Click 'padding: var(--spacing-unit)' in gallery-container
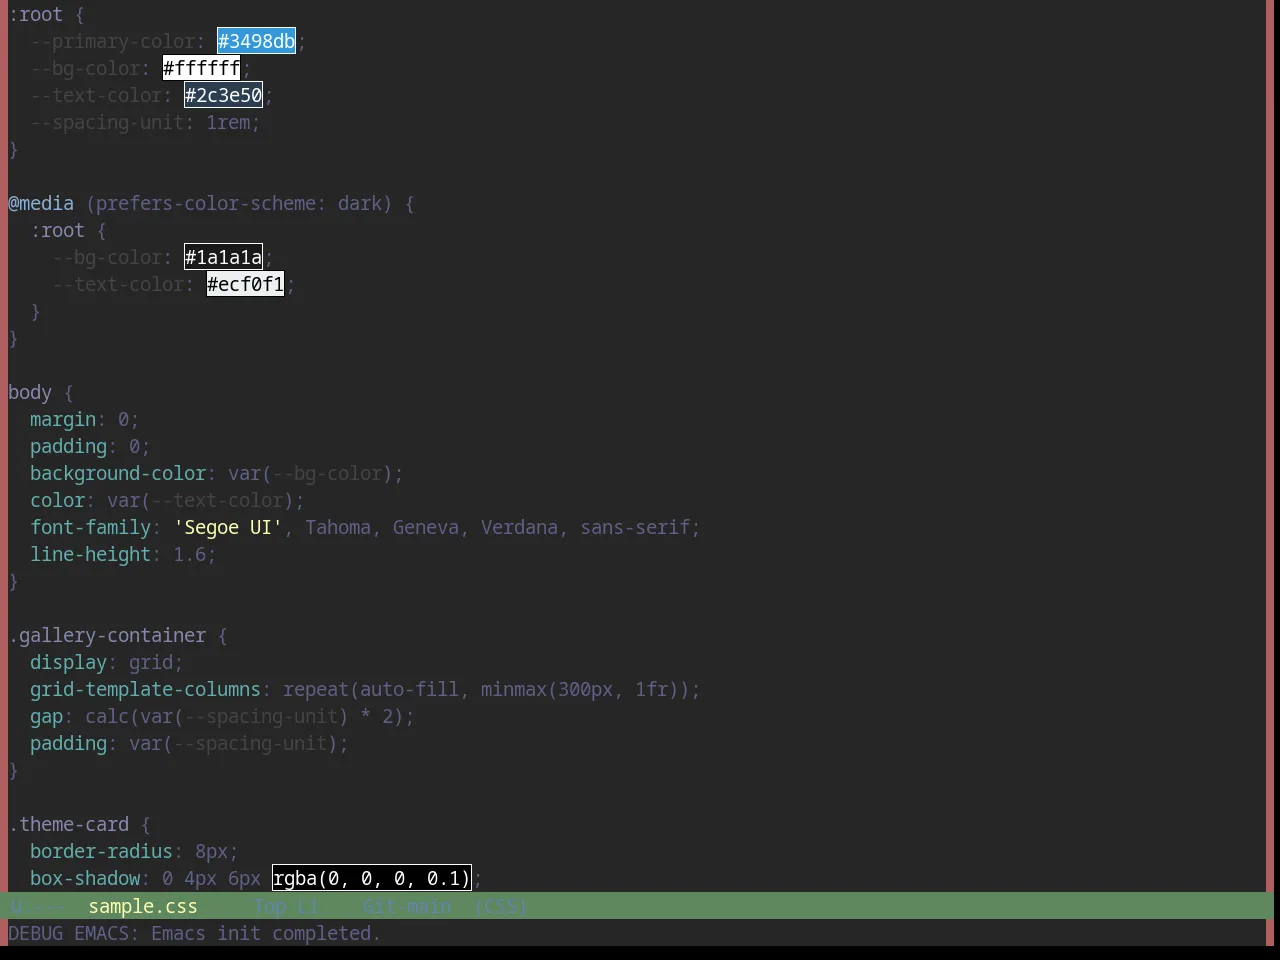Viewport: 1280px width, 960px height. tap(184, 743)
